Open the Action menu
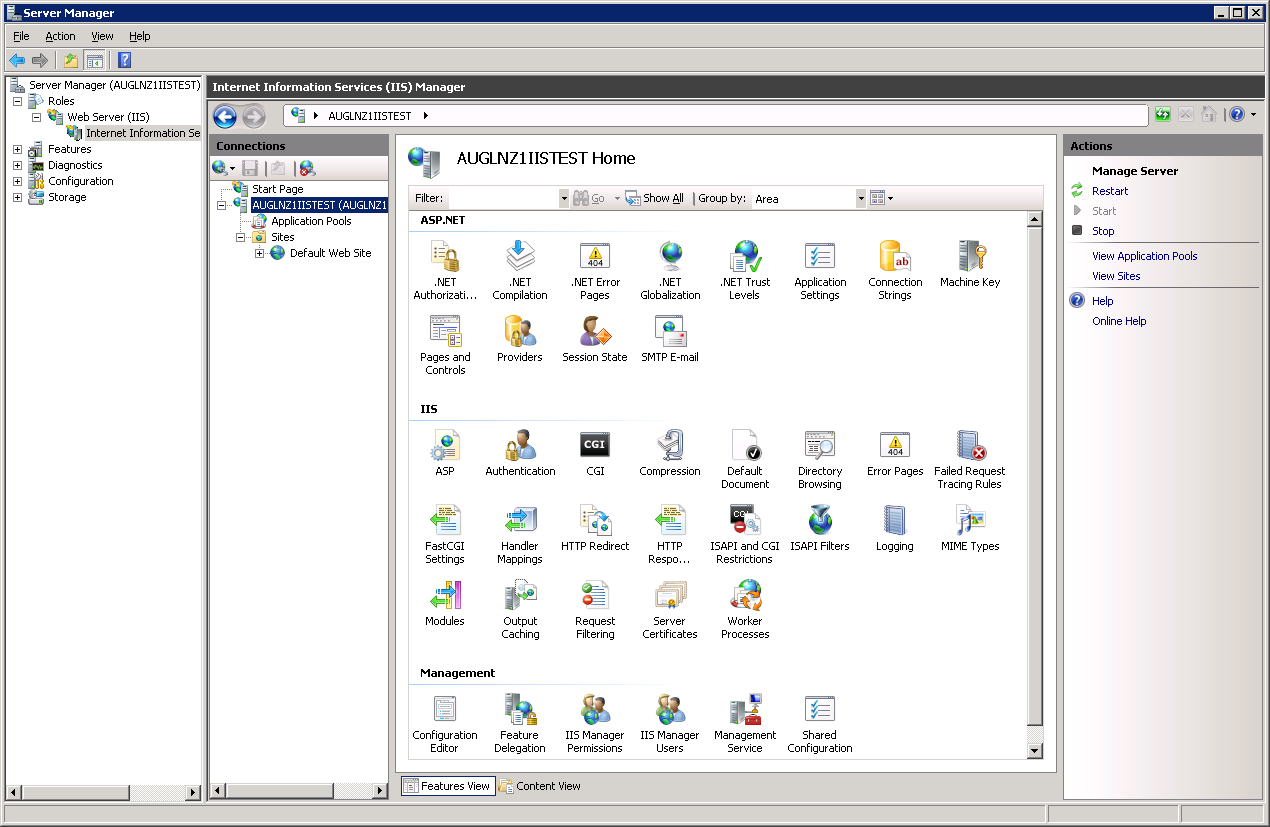Screen dimensions: 1270x827 click(x=60, y=36)
